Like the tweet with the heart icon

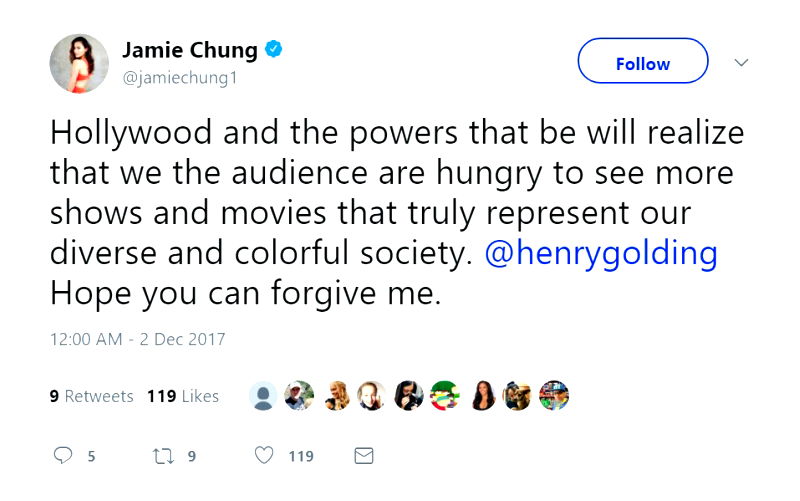[x=264, y=456]
